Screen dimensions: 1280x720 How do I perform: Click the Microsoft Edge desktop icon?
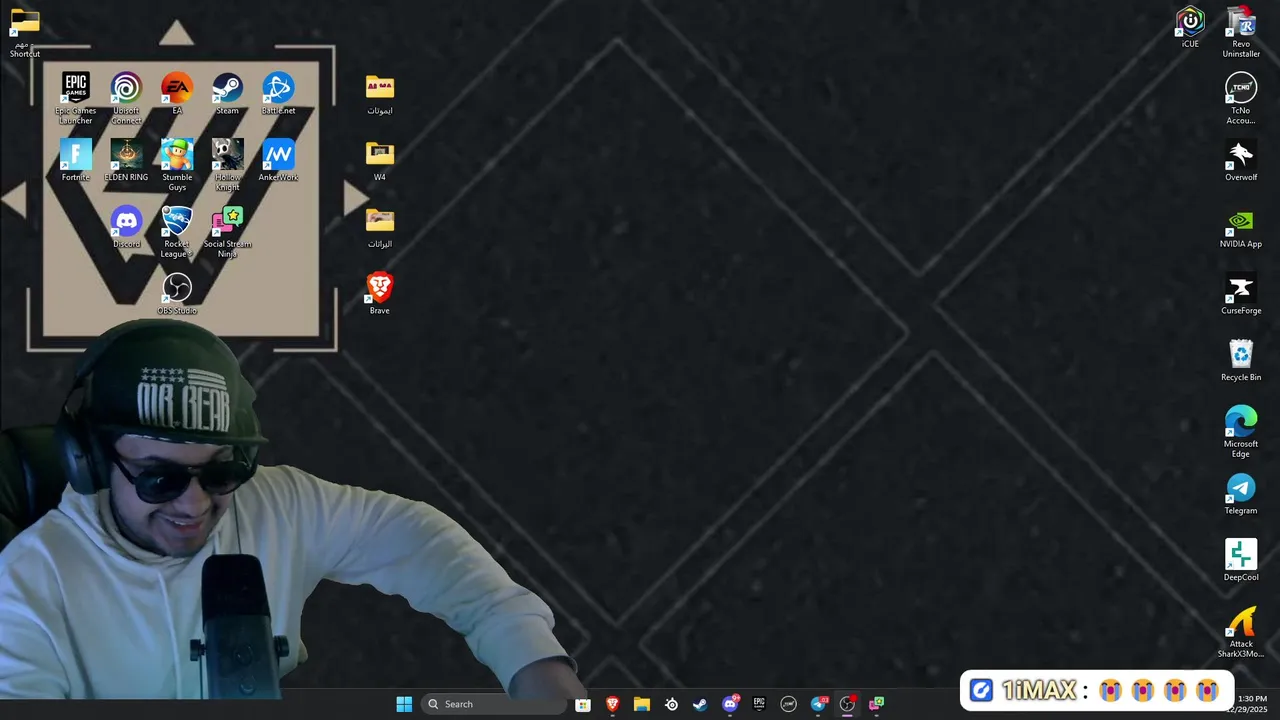(x=1241, y=431)
